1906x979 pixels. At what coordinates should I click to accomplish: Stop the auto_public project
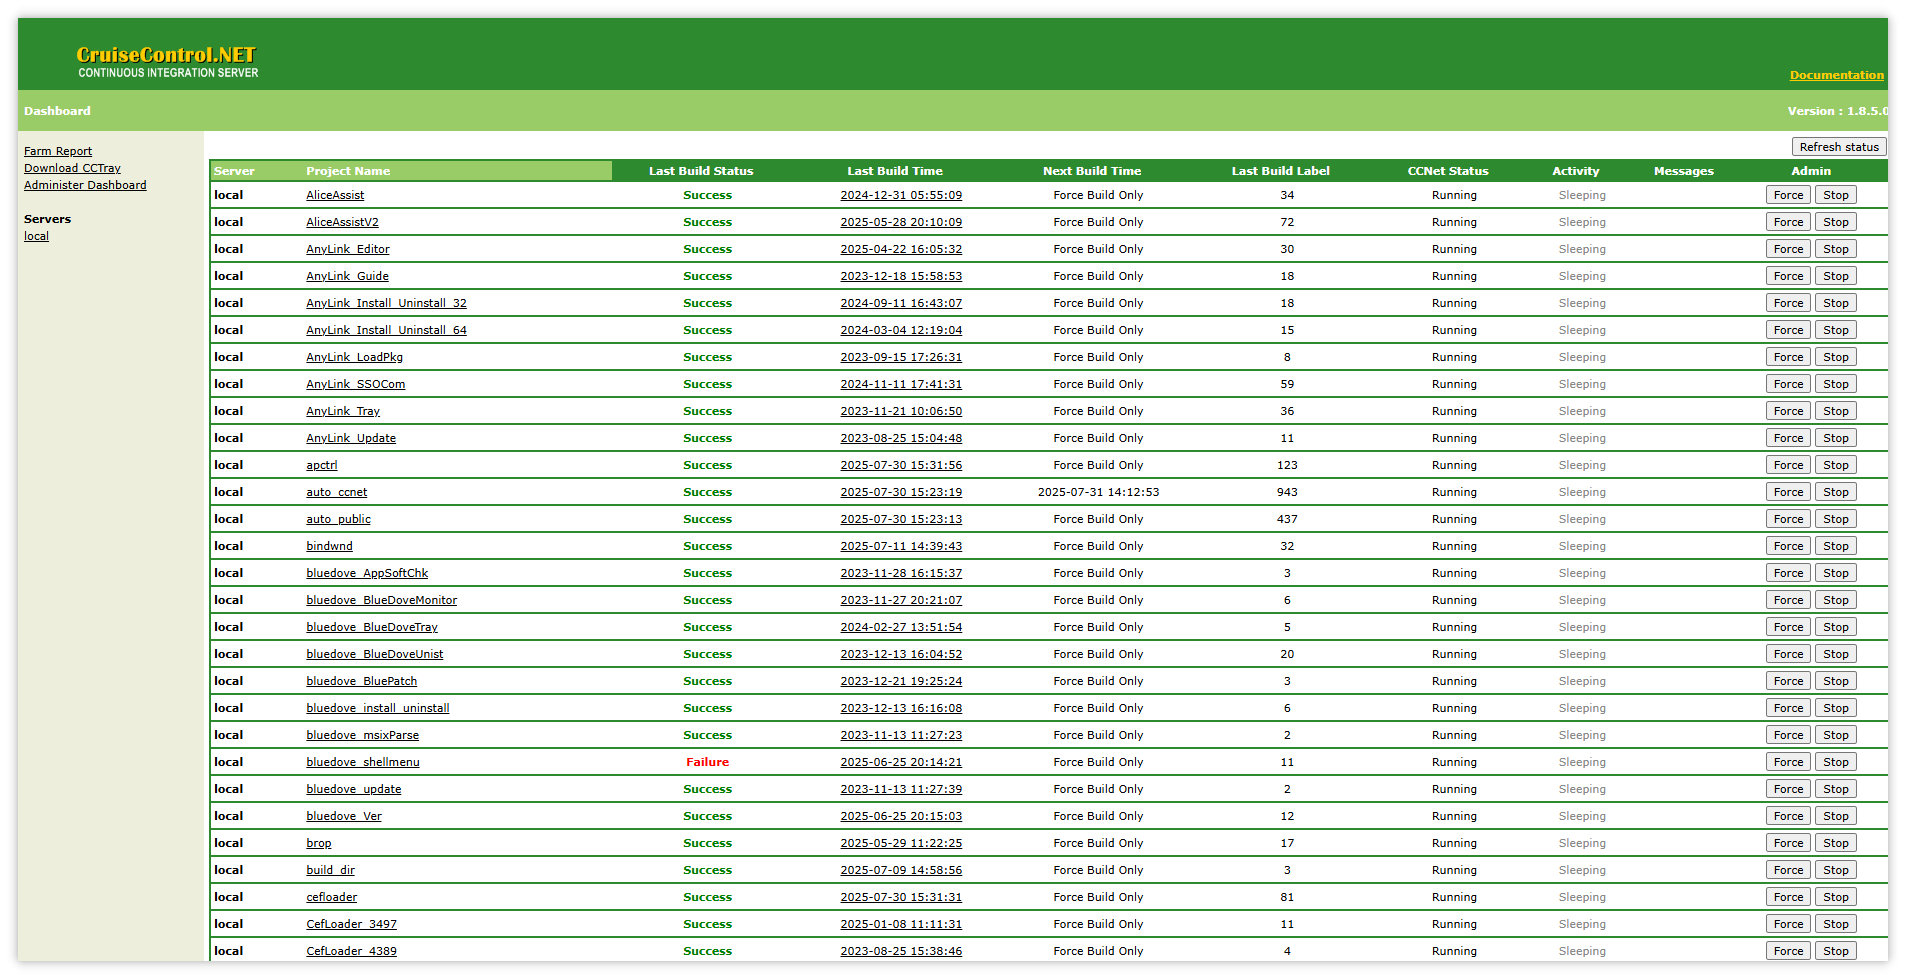click(x=1835, y=519)
